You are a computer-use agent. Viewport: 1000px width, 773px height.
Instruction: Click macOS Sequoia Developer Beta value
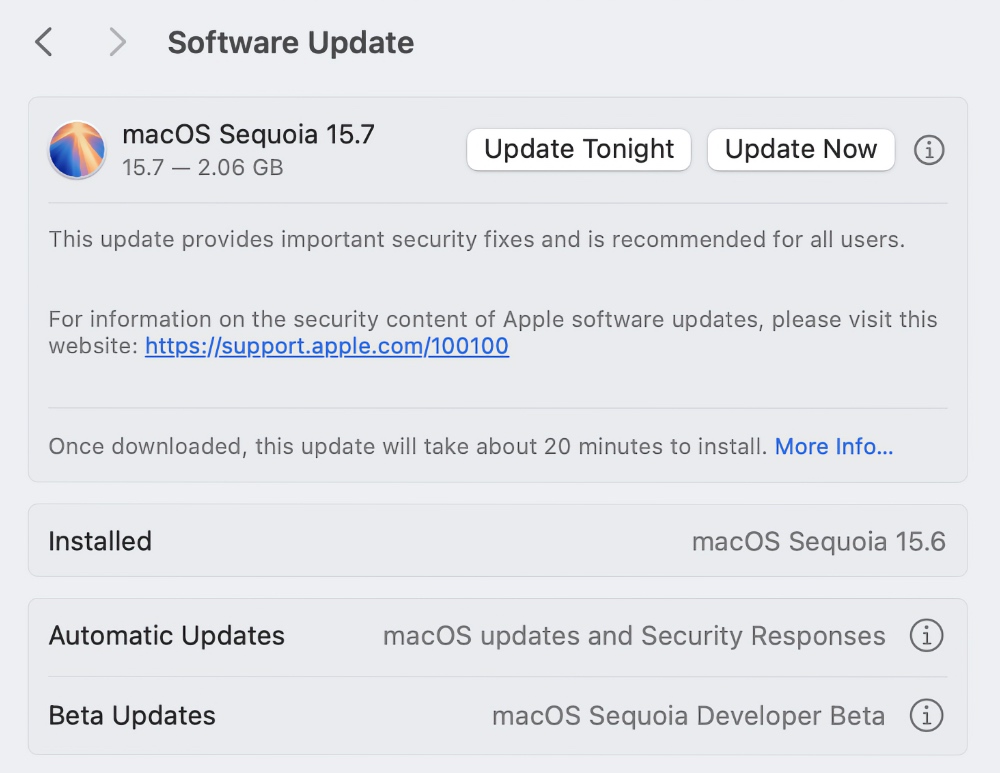tap(688, 716)
